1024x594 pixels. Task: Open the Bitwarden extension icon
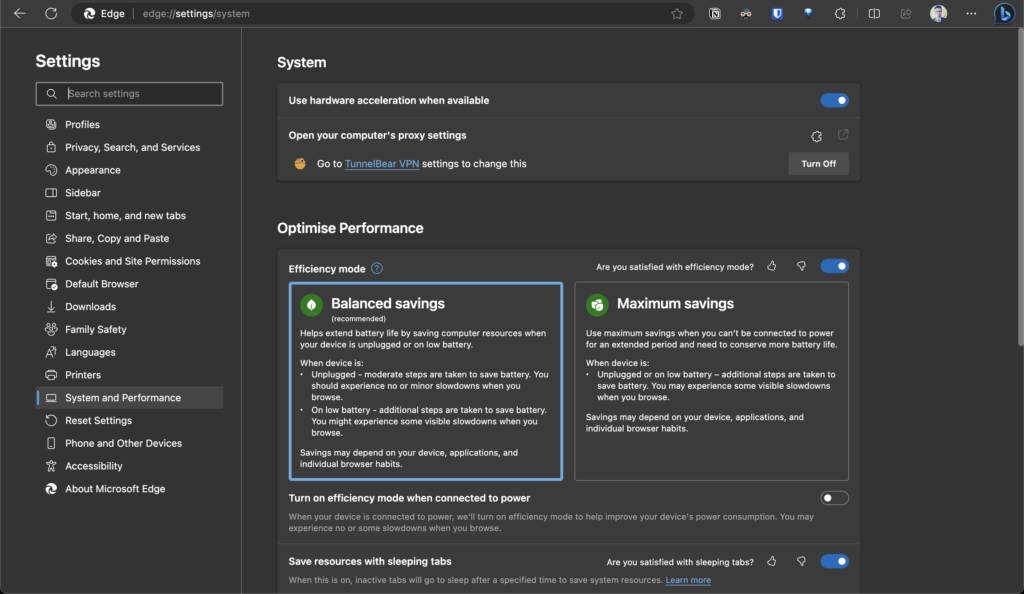[777, 13]
